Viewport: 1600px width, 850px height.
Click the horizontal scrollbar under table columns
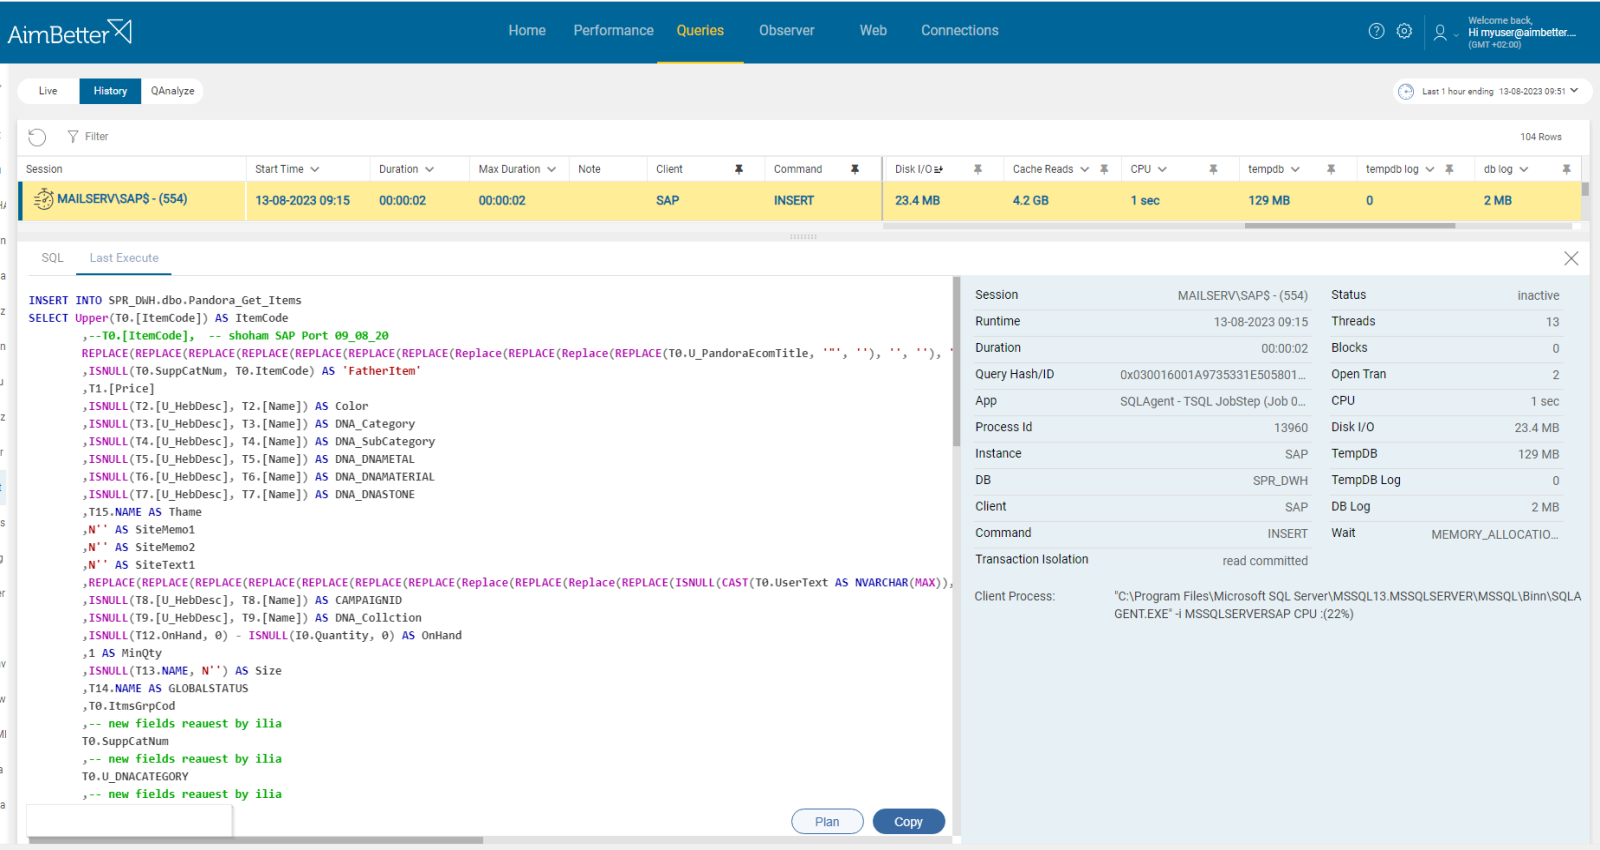[x=1349, y=226]
